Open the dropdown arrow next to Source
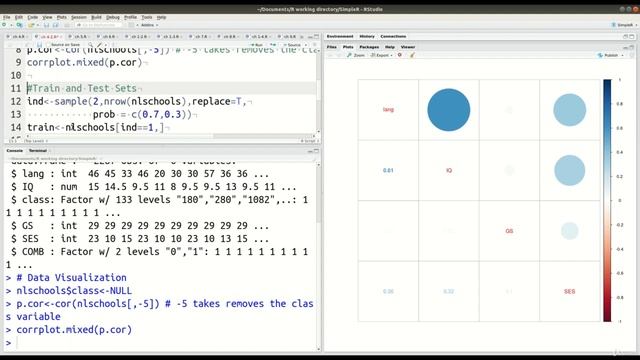This screenshot has width=640, height=360. point(306,45)
